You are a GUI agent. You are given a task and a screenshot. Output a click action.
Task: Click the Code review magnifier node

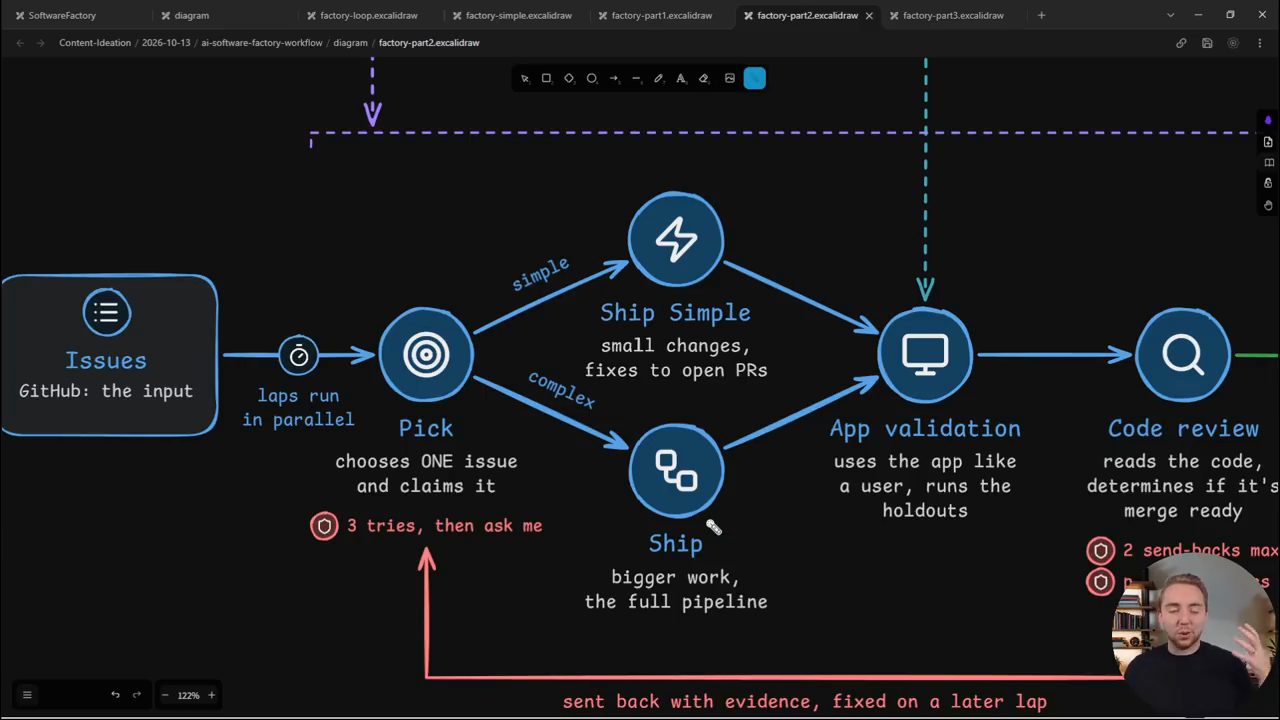[x=1183, y=354]
